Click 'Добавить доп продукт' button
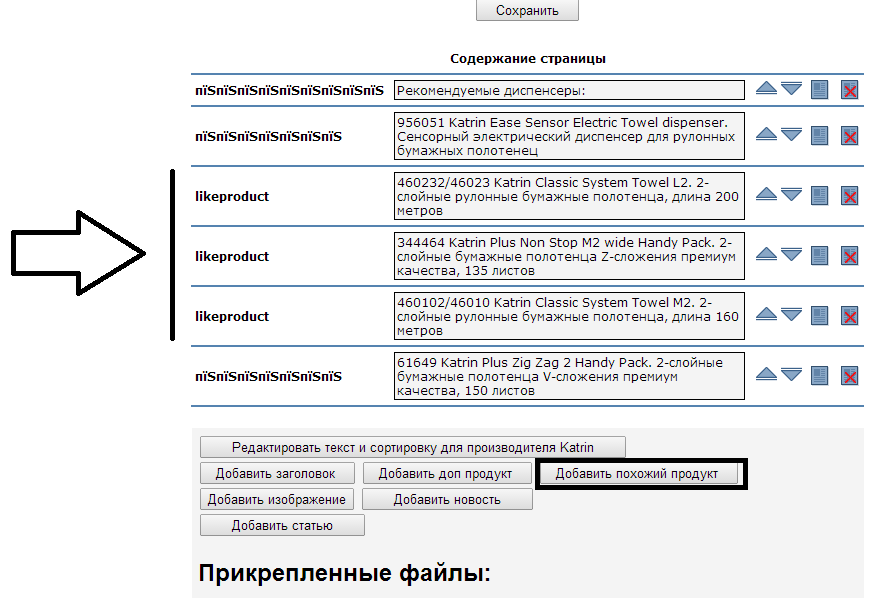The image size is (893, 598). coord(446,473)
